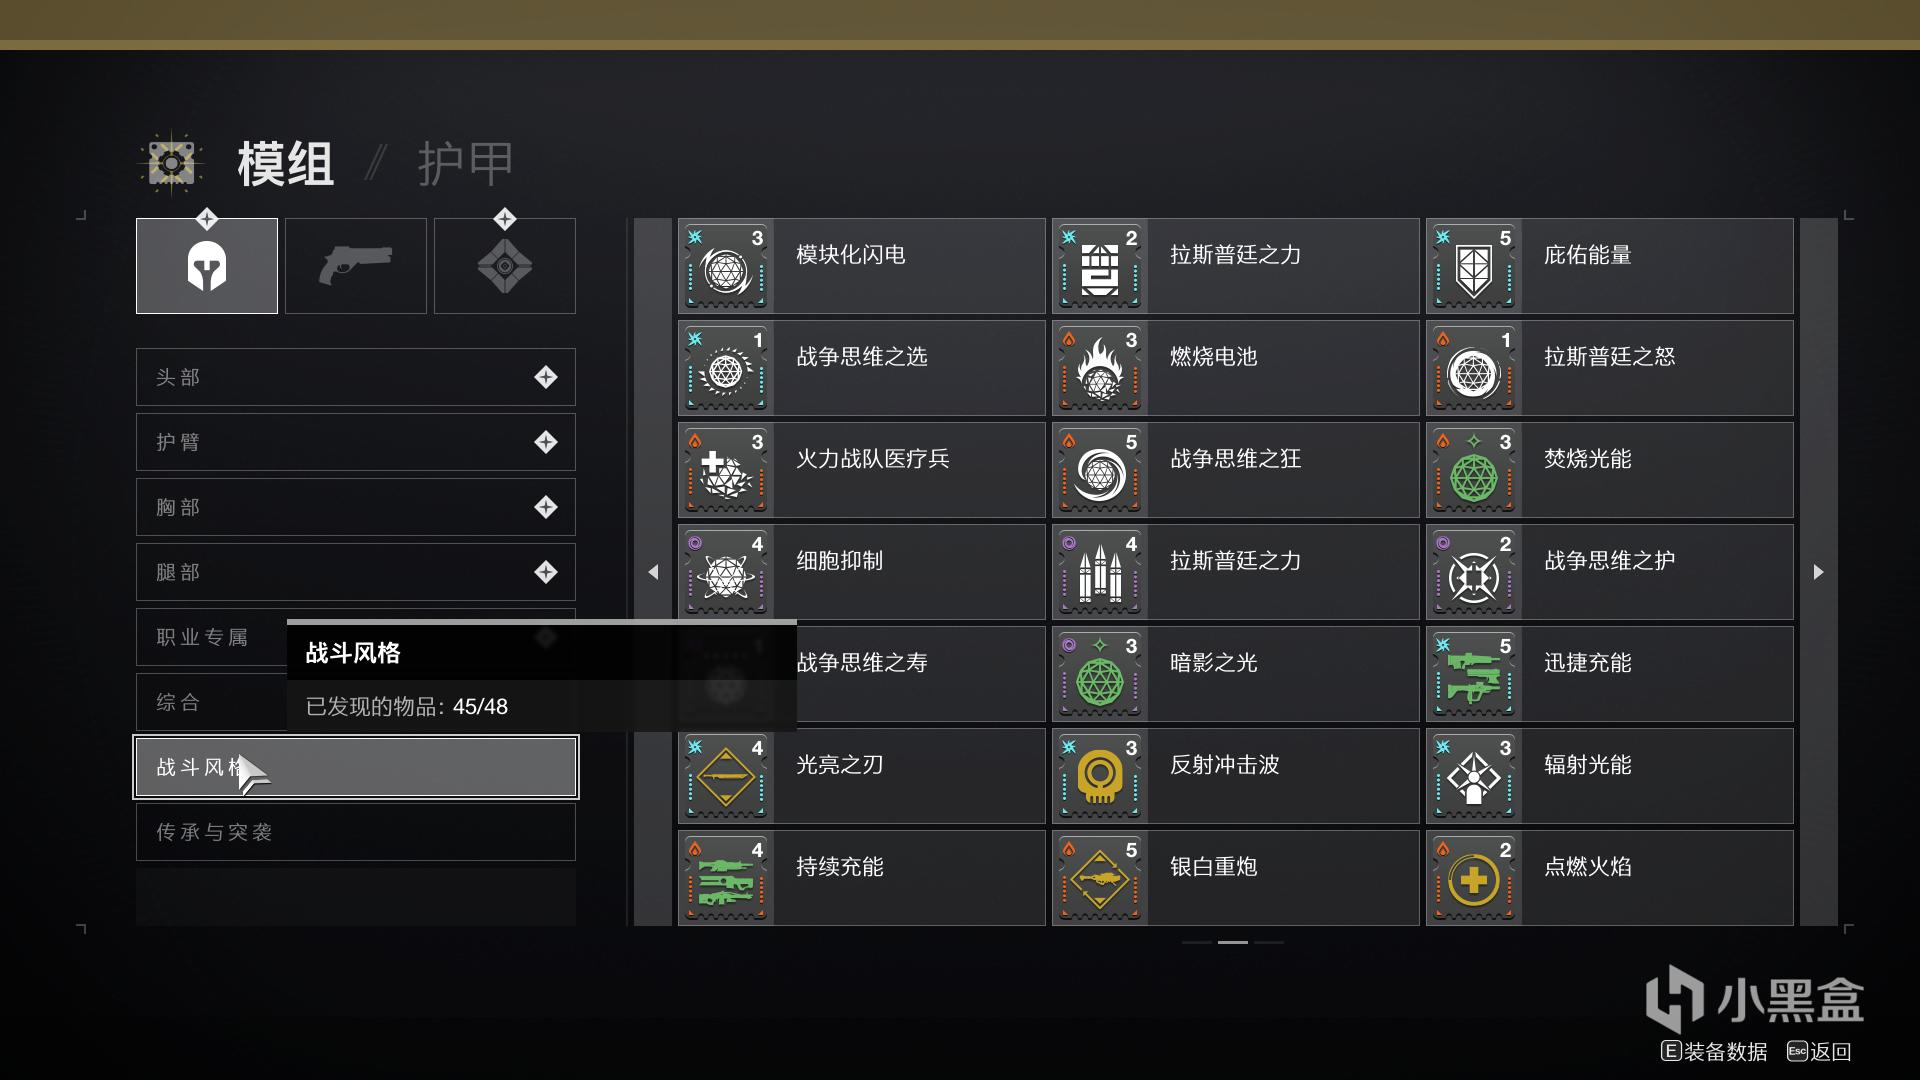Select the 迅捷充能 green weapons icon
The width and height of the screenshot is (1920, 1080).
(1474, 675)
